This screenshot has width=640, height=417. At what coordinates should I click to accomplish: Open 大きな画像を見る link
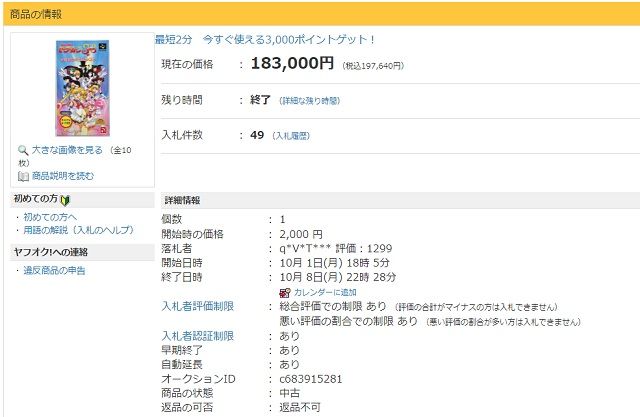(x=67, y=150)
